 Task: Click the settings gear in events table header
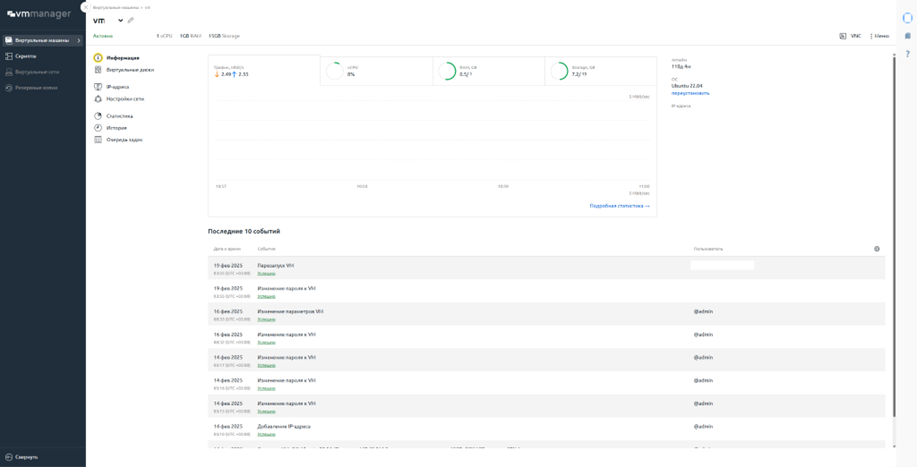click(877, 249)
